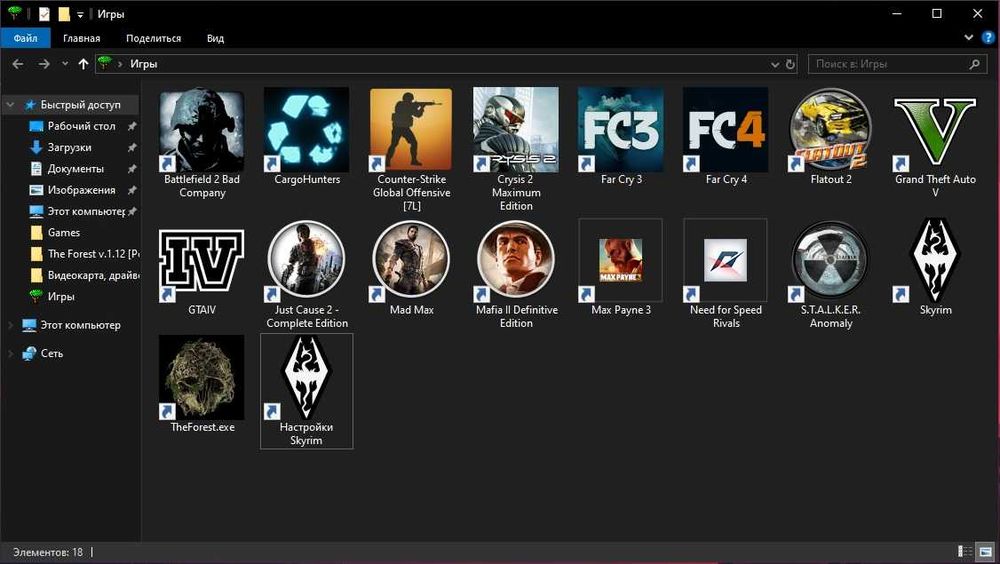Select Counter-Strike Global Offensive [7L] icon
Image resolution: width=1000 pixels, height=564 pixels.
pos(411,131)
